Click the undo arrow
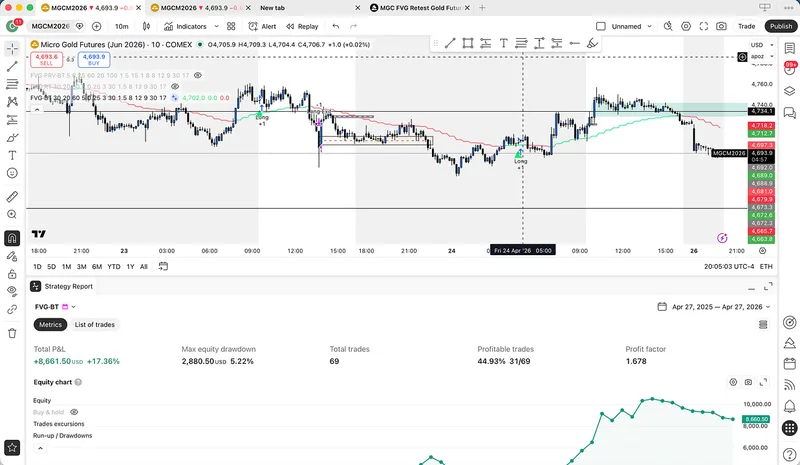This screenshot has height=465, width=800. pos(335,26)
